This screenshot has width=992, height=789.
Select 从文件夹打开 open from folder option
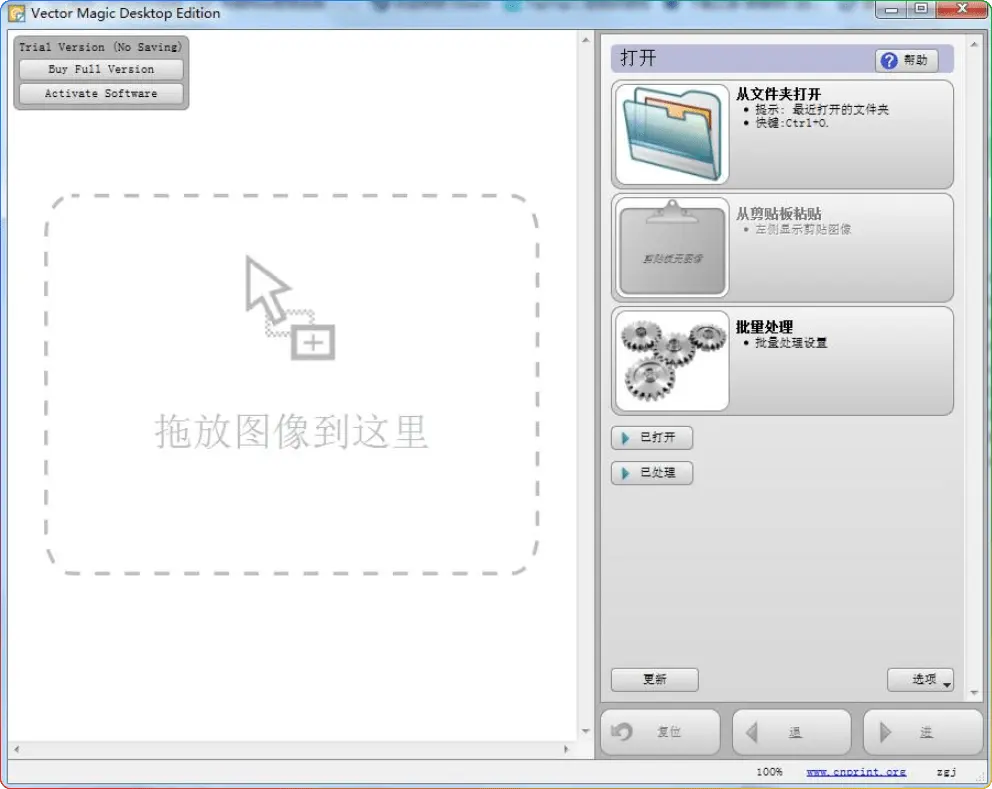coord(778,94)
